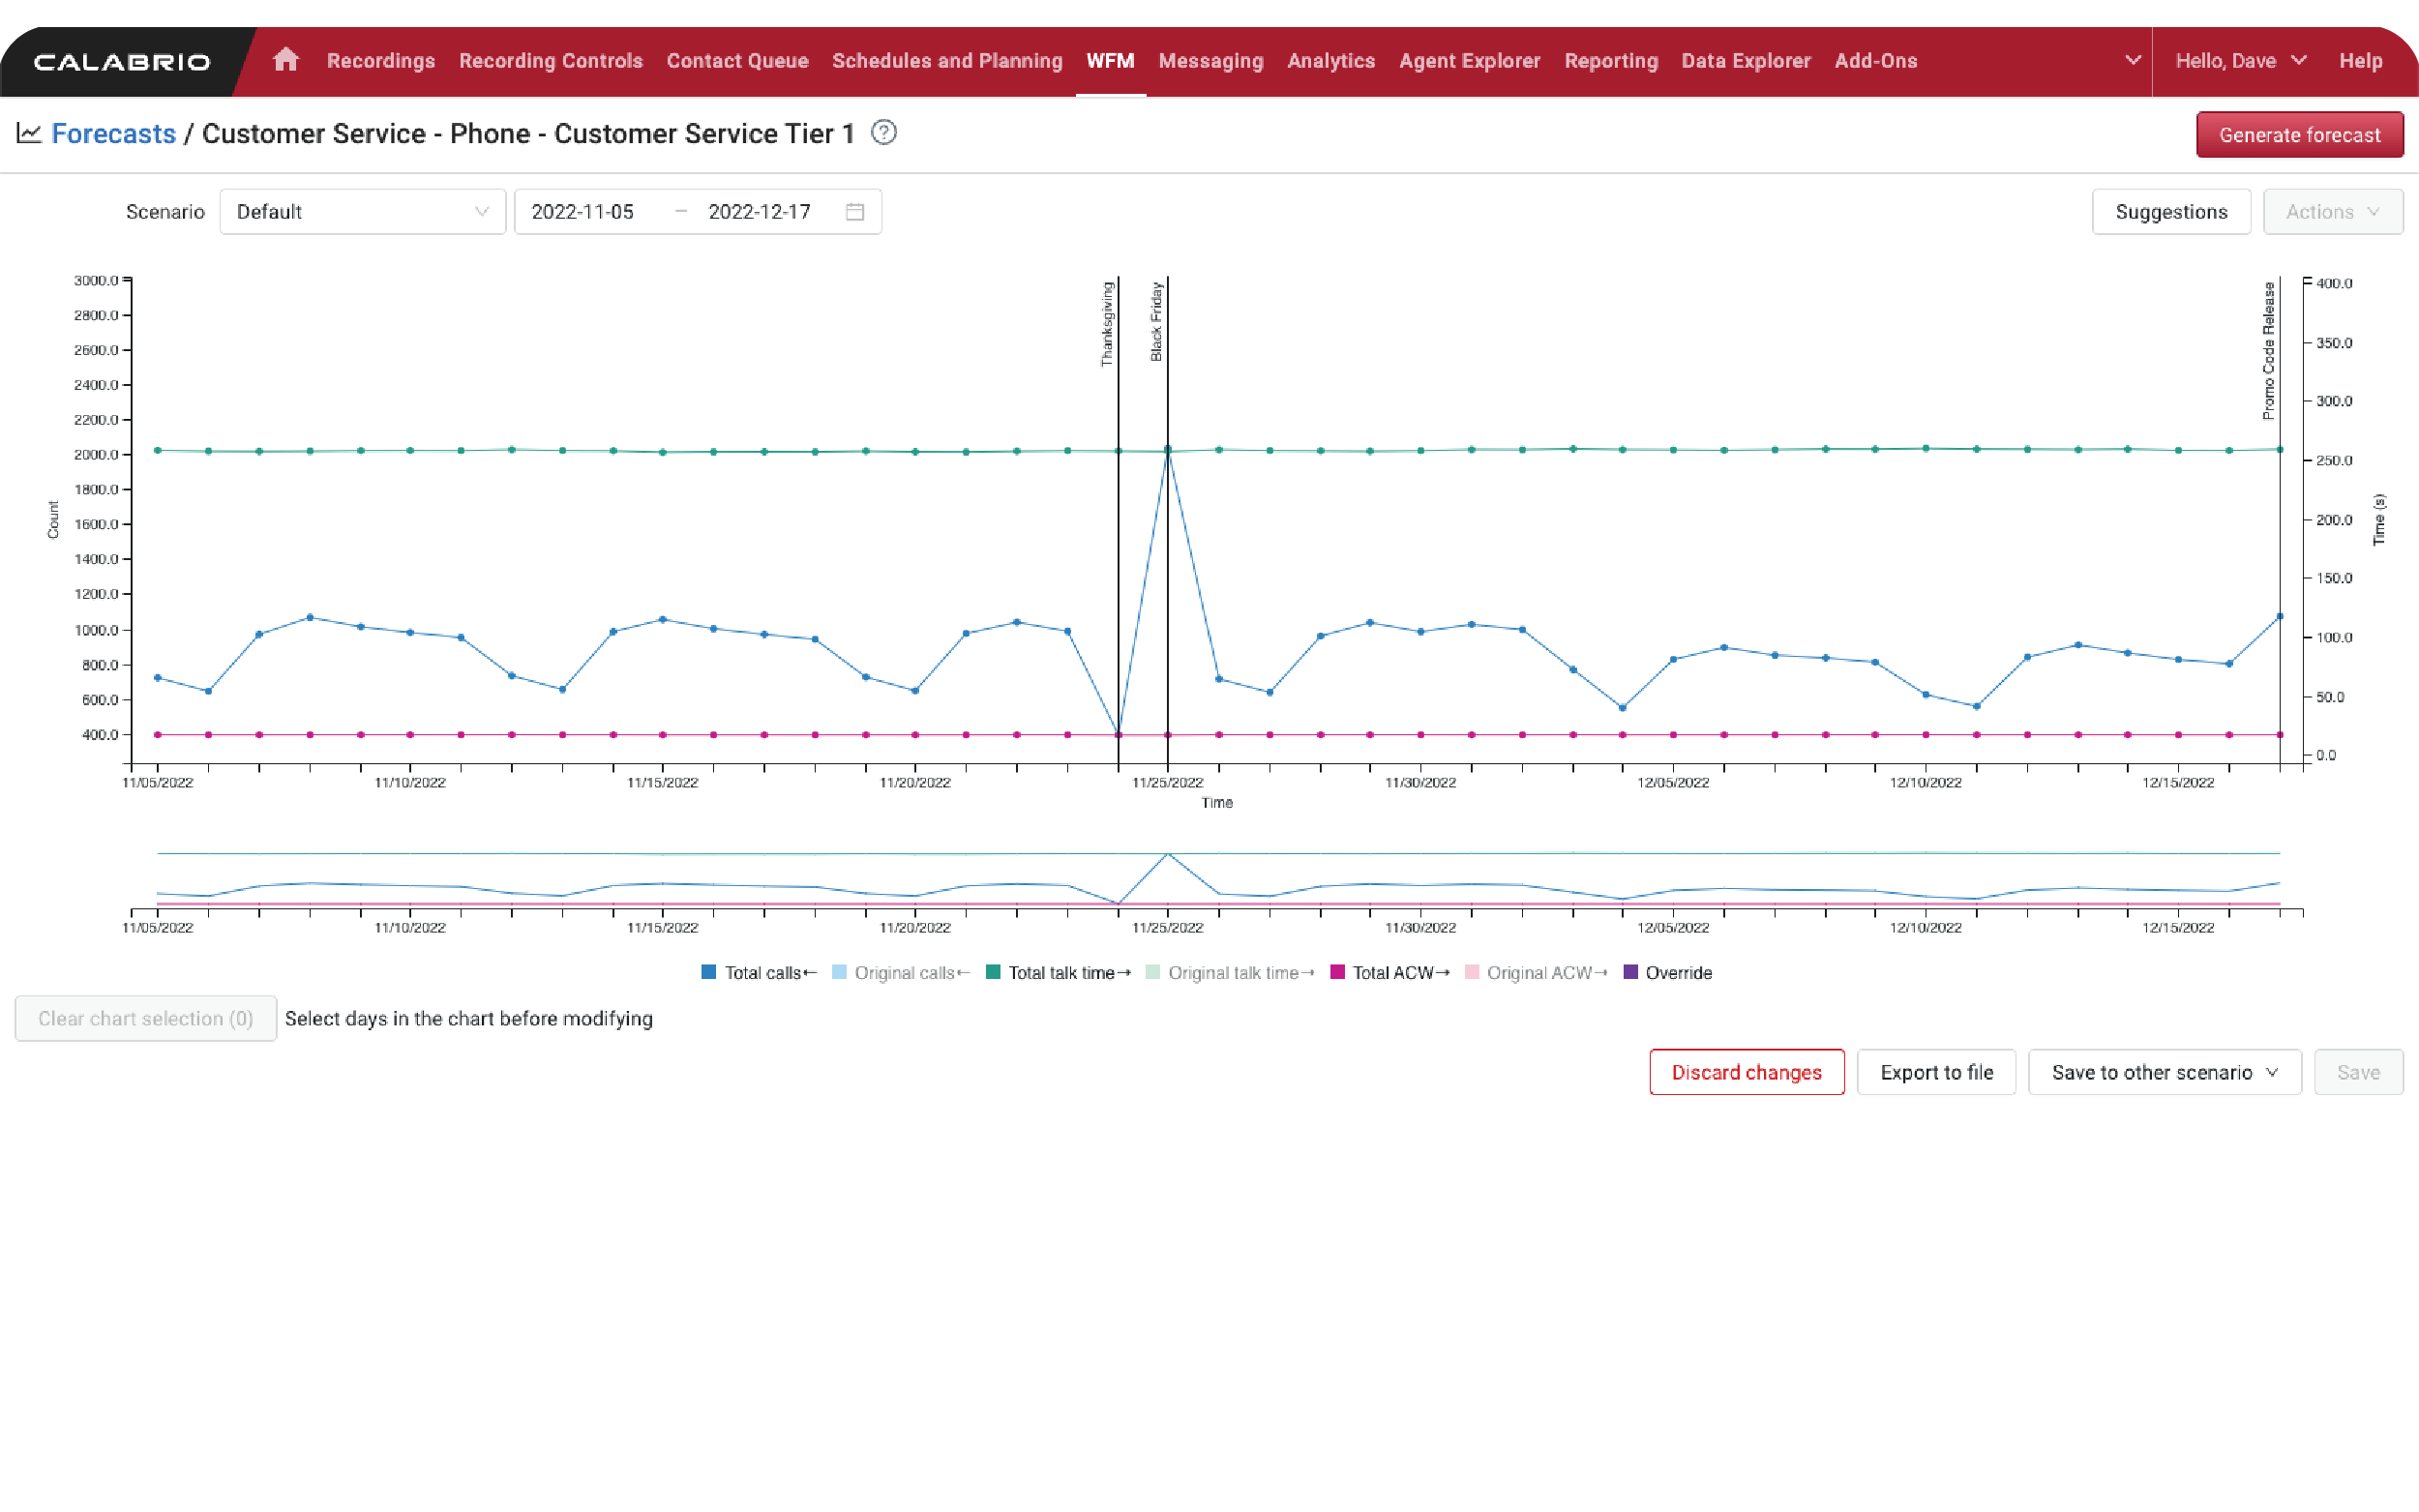
Task: Click the Forecasts breadcrumb icon
Action: coord(30,133)
